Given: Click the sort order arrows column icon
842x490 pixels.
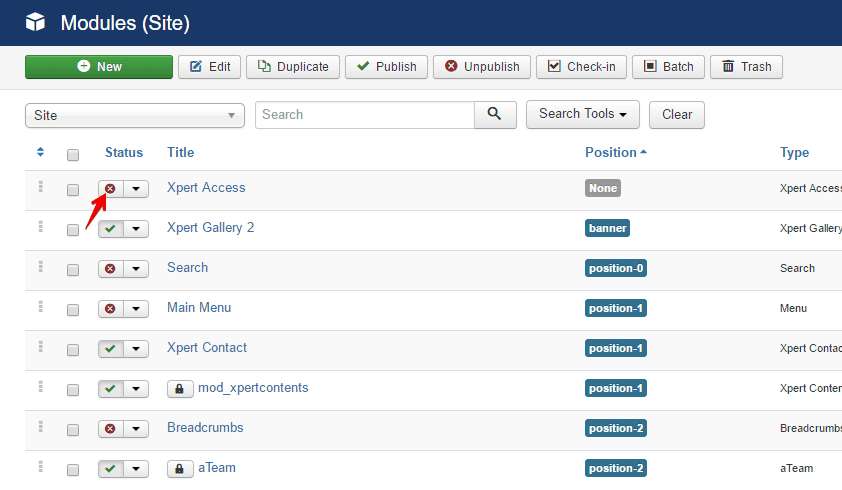Looking at the screenshot, I should [40, 152].
